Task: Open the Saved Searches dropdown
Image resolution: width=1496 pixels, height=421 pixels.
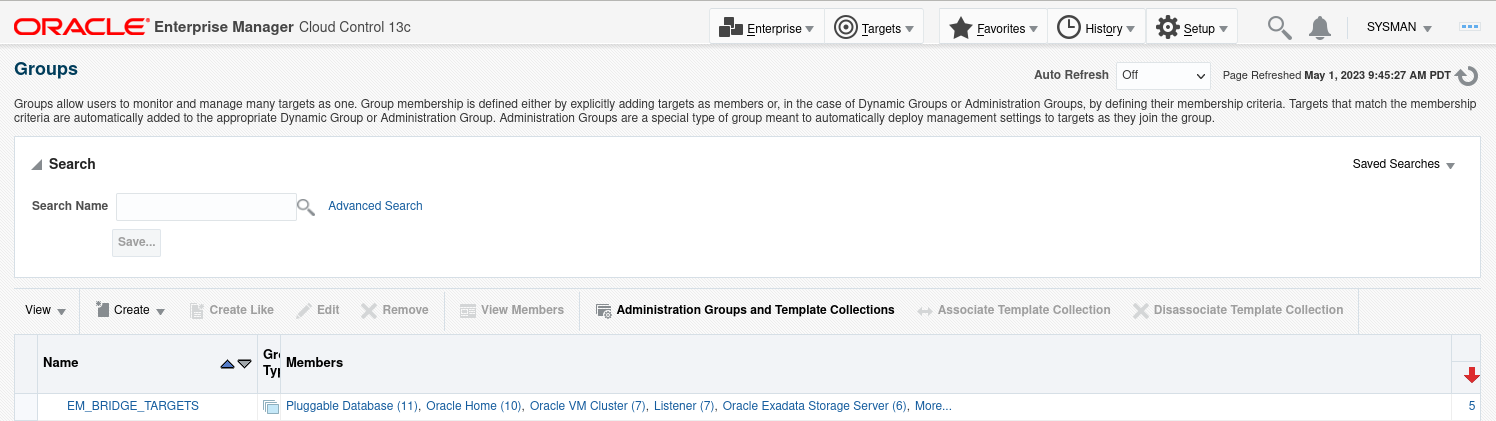Action: [x=1403, y=164]
